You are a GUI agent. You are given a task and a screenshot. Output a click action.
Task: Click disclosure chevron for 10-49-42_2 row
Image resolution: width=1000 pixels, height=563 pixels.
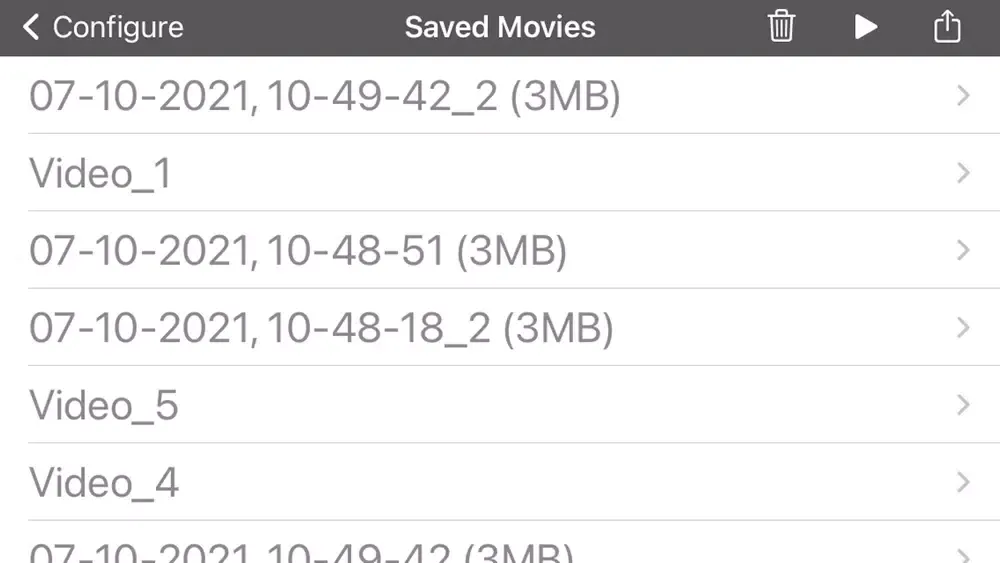click(x=963, y=96)
